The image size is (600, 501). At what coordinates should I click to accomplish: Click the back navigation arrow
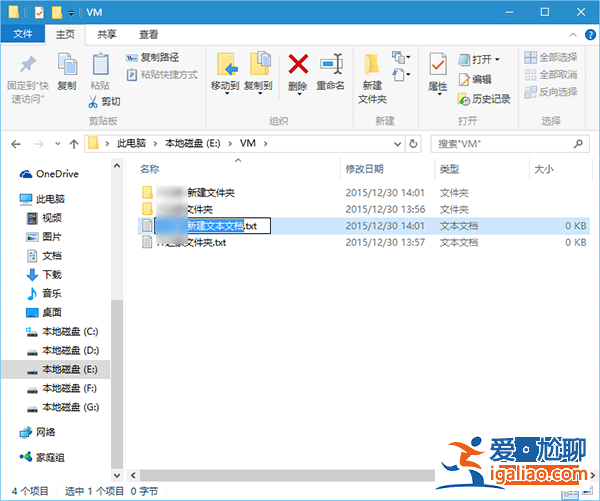click(16, 144)
